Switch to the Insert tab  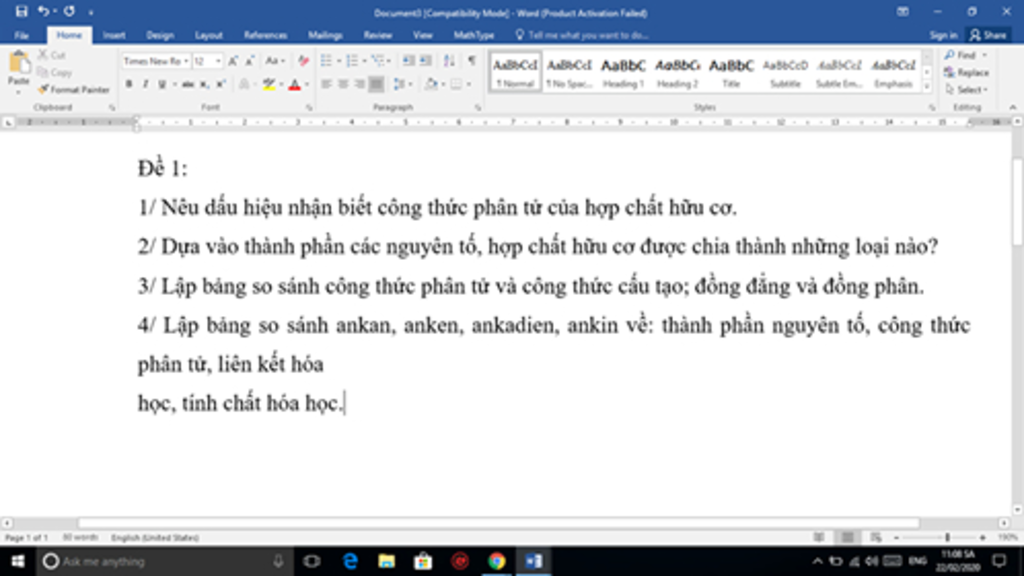pos(114,35)
